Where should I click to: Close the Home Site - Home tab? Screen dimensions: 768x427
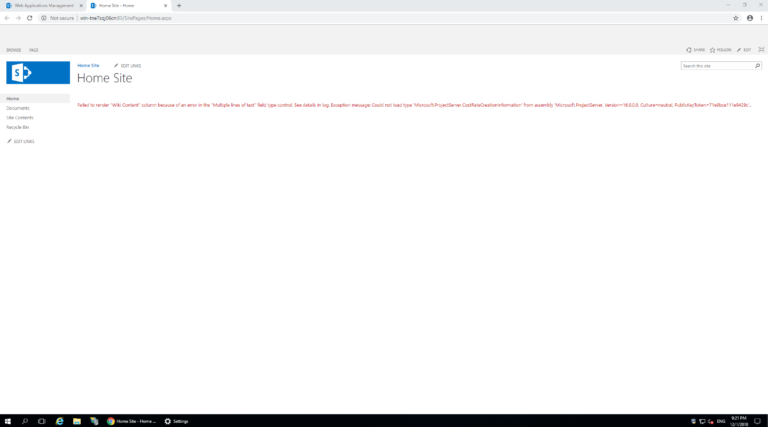[166, 6]
